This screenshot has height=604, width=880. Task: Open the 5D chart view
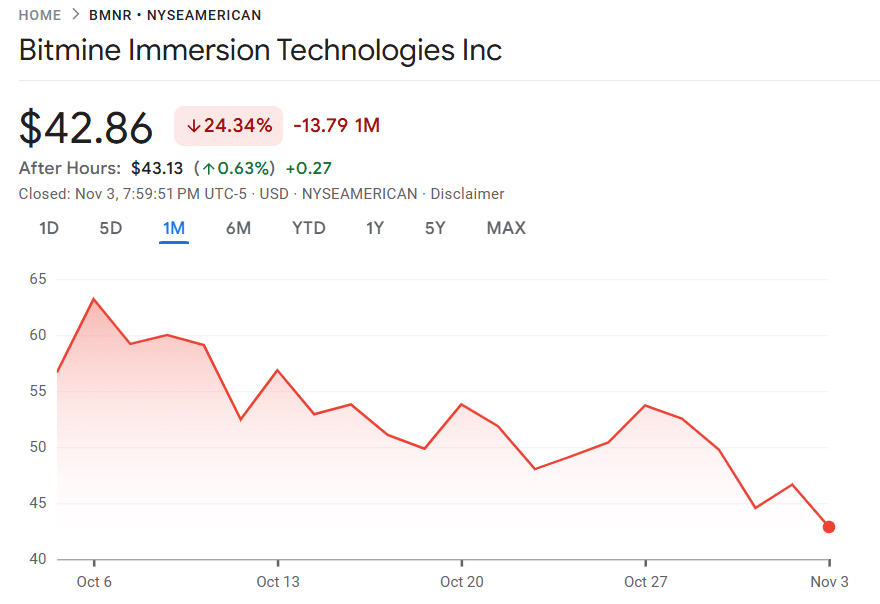(x=110, y=228)
